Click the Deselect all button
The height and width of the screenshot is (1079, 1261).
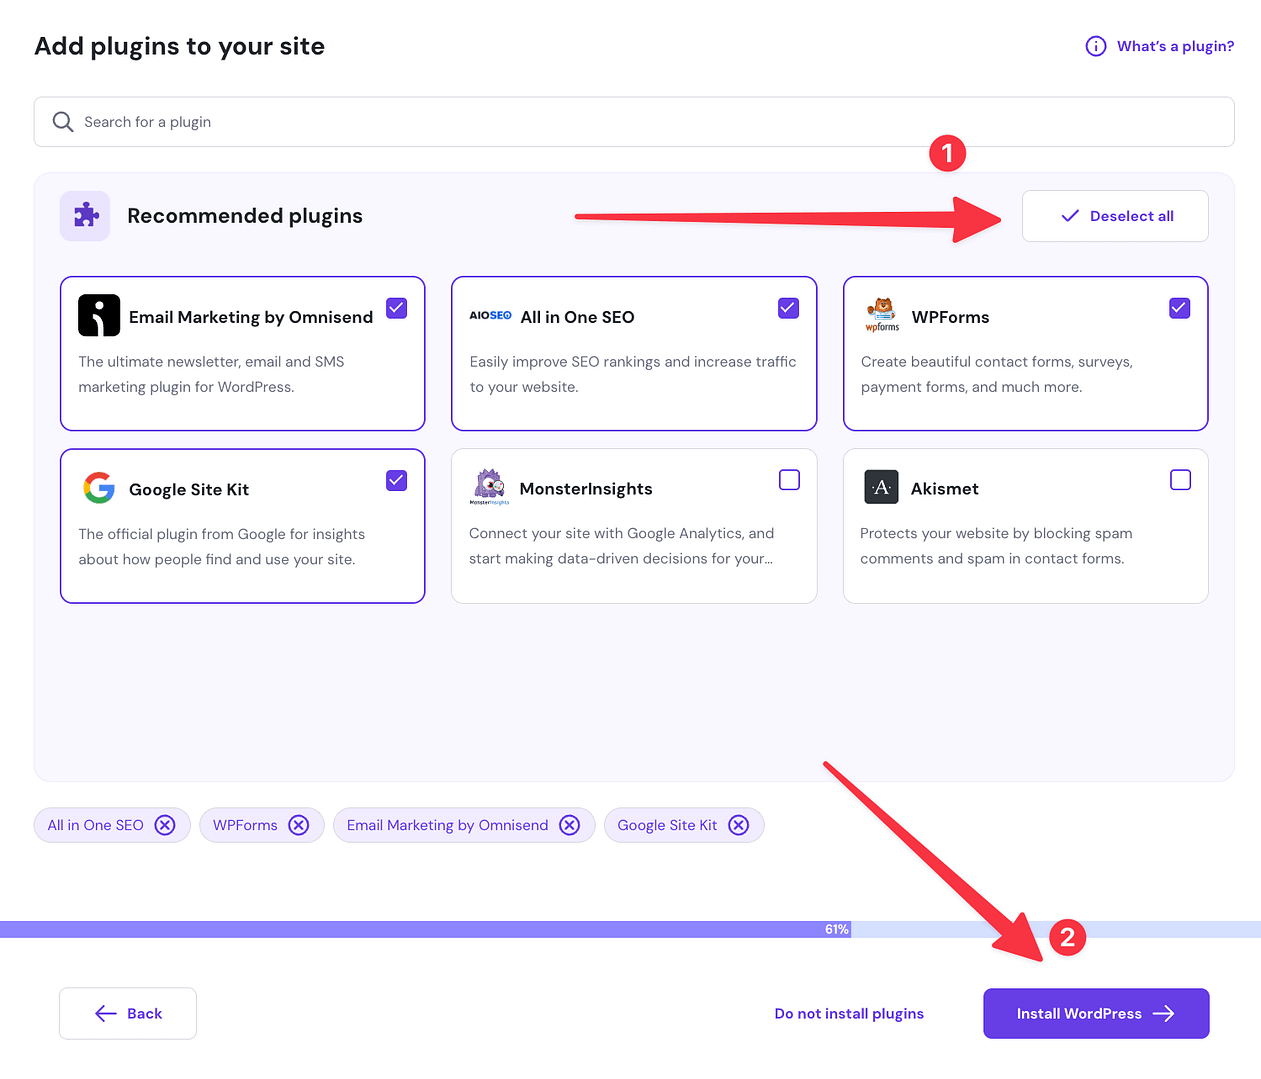coord(1114,215)
